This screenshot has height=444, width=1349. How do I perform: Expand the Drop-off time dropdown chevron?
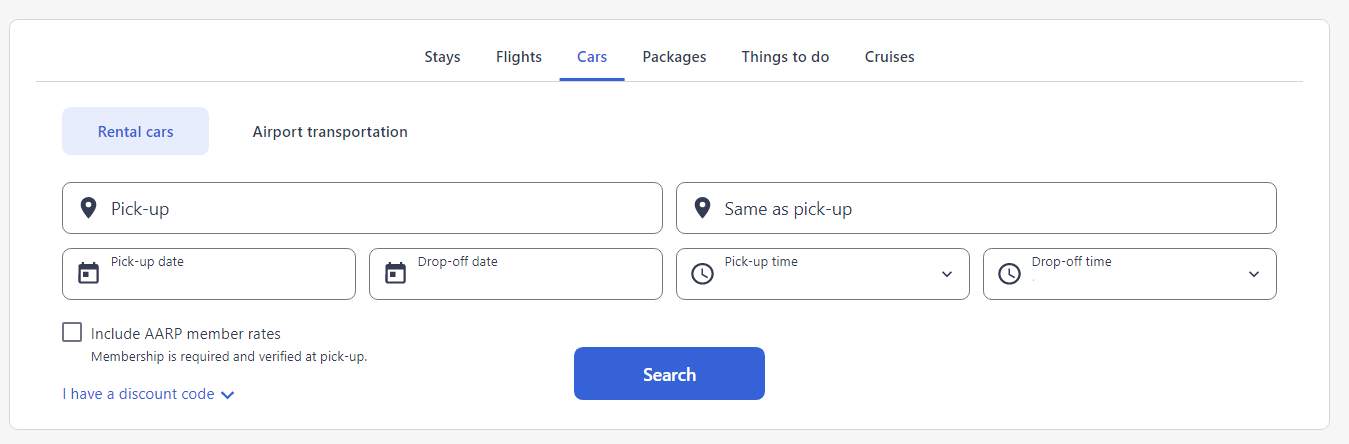pyautogui.click(x=1254, y=274)
